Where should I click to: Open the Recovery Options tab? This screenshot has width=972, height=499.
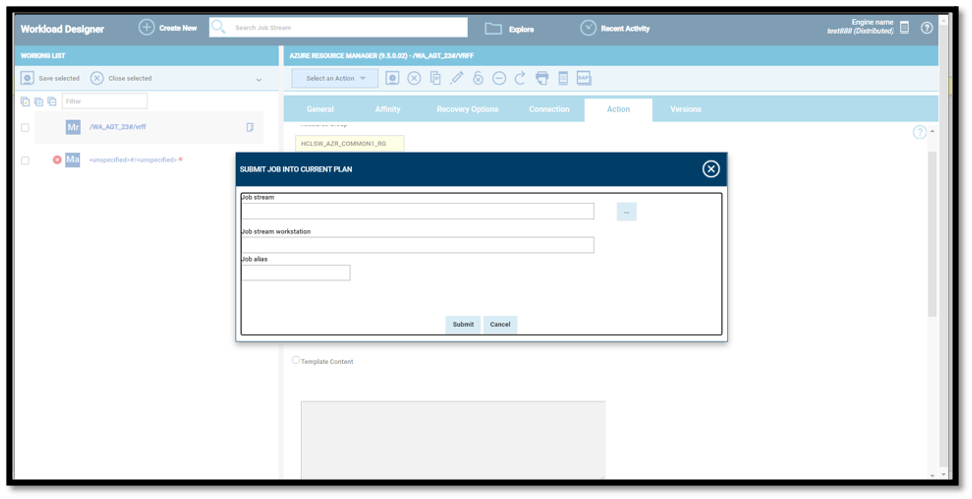pyautogui.click(x=467, y=109)
